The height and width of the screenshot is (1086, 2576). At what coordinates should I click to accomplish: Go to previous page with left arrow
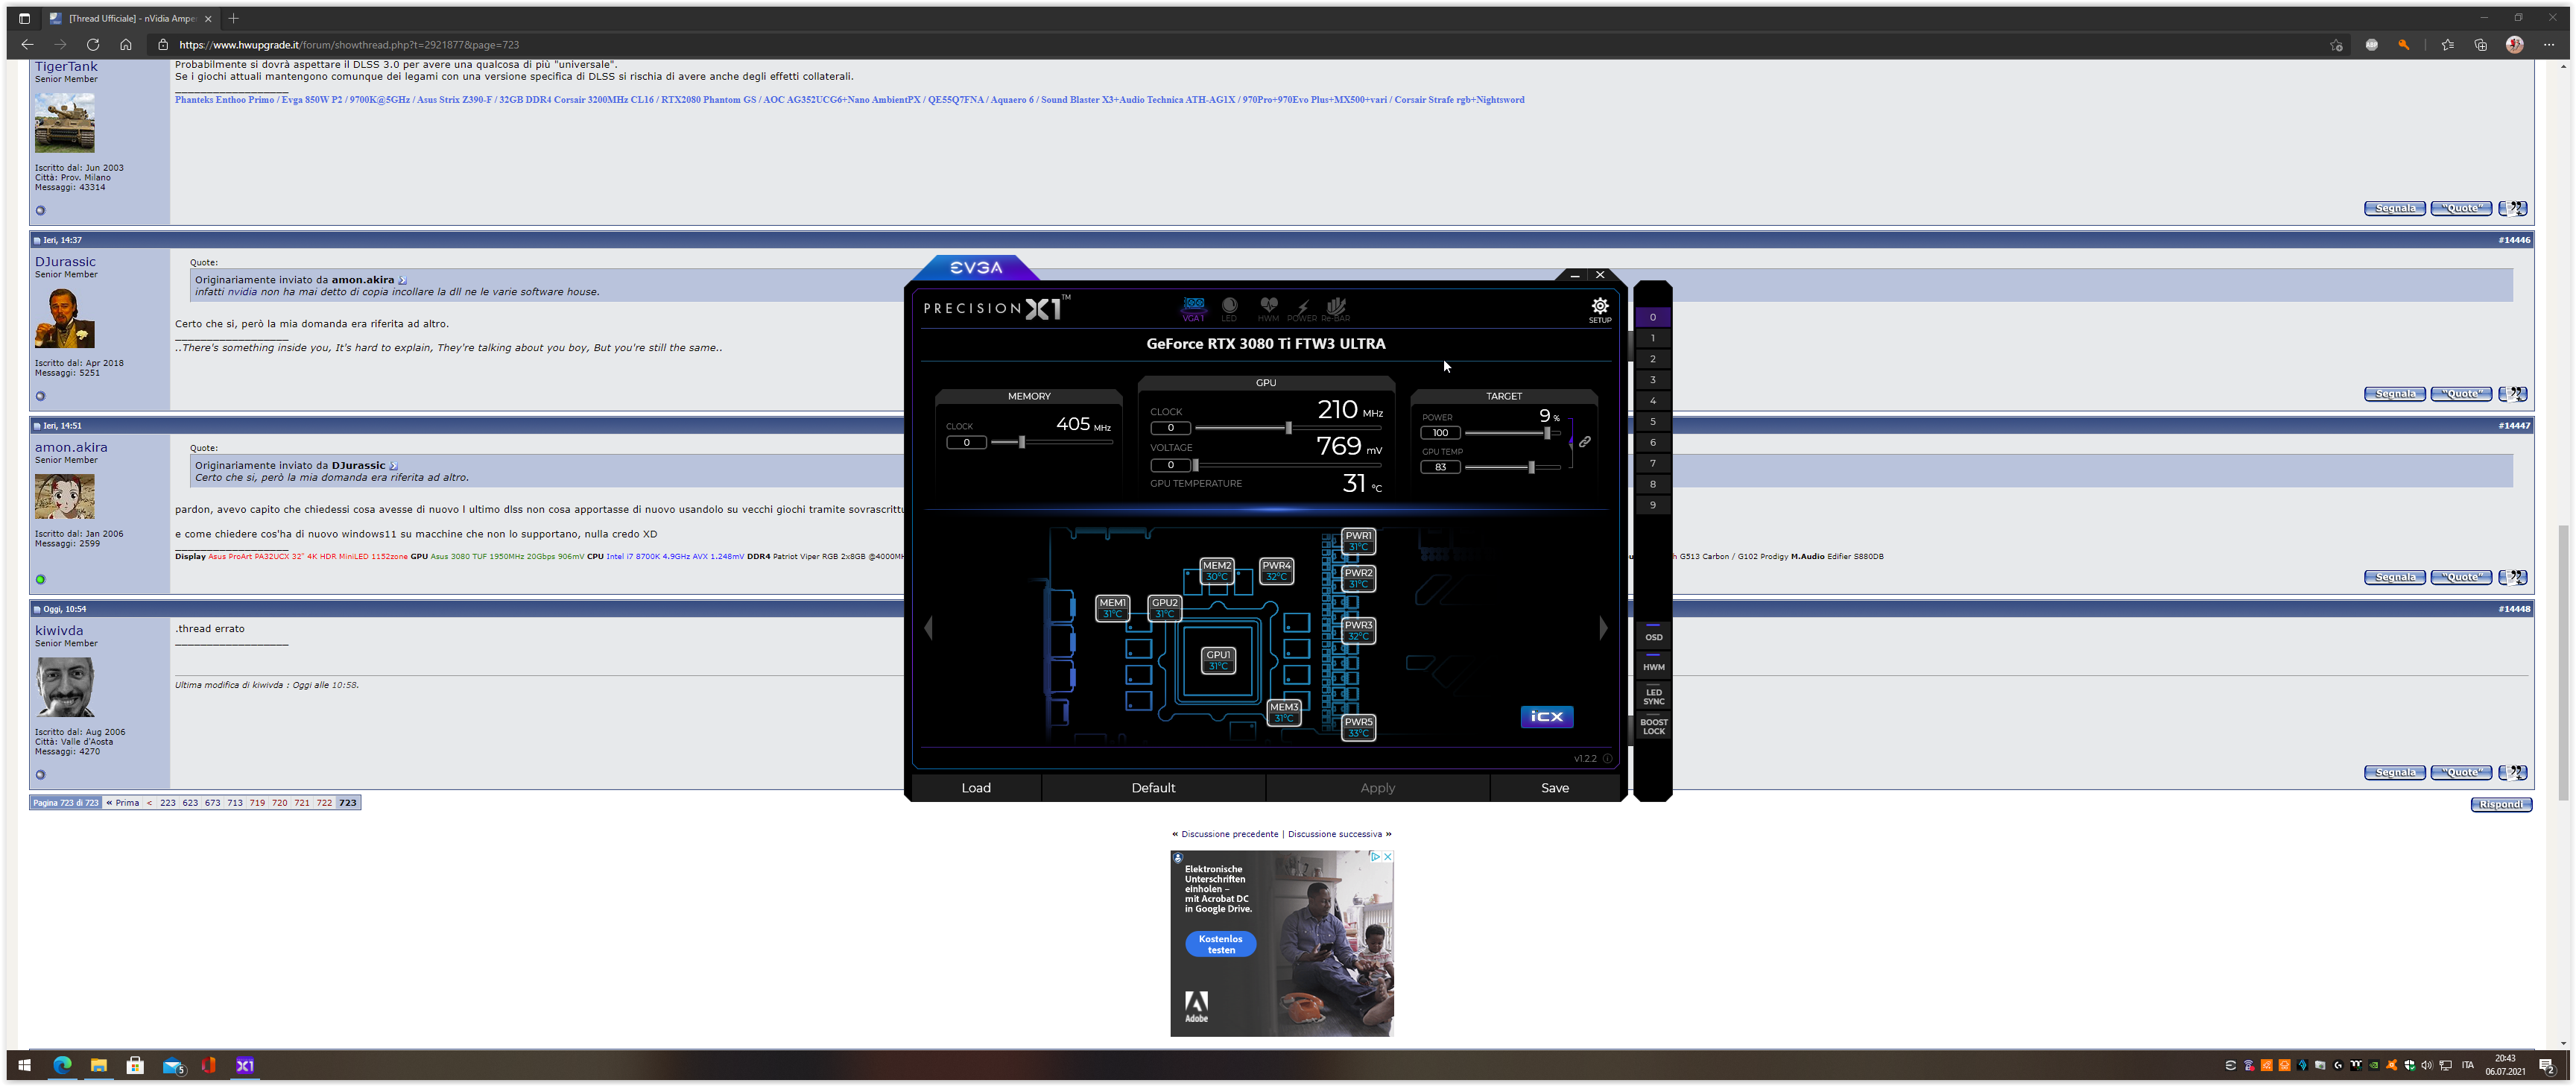(x=929, y=628)
